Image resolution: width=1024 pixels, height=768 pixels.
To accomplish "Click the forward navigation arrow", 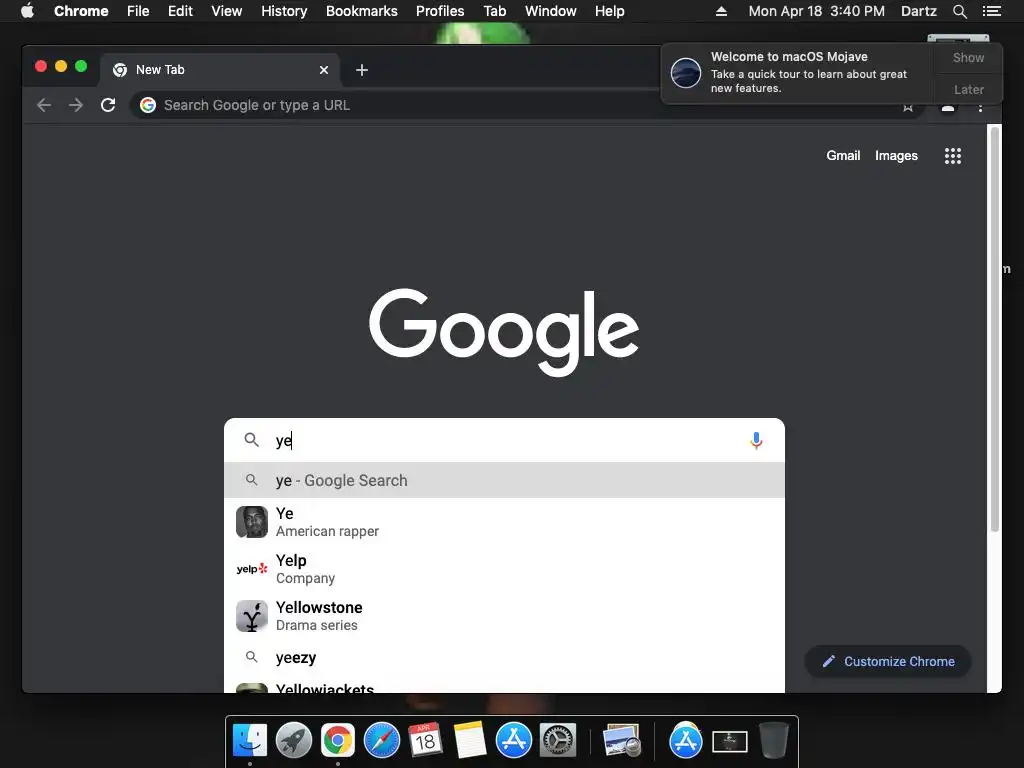I will (76, 105).
